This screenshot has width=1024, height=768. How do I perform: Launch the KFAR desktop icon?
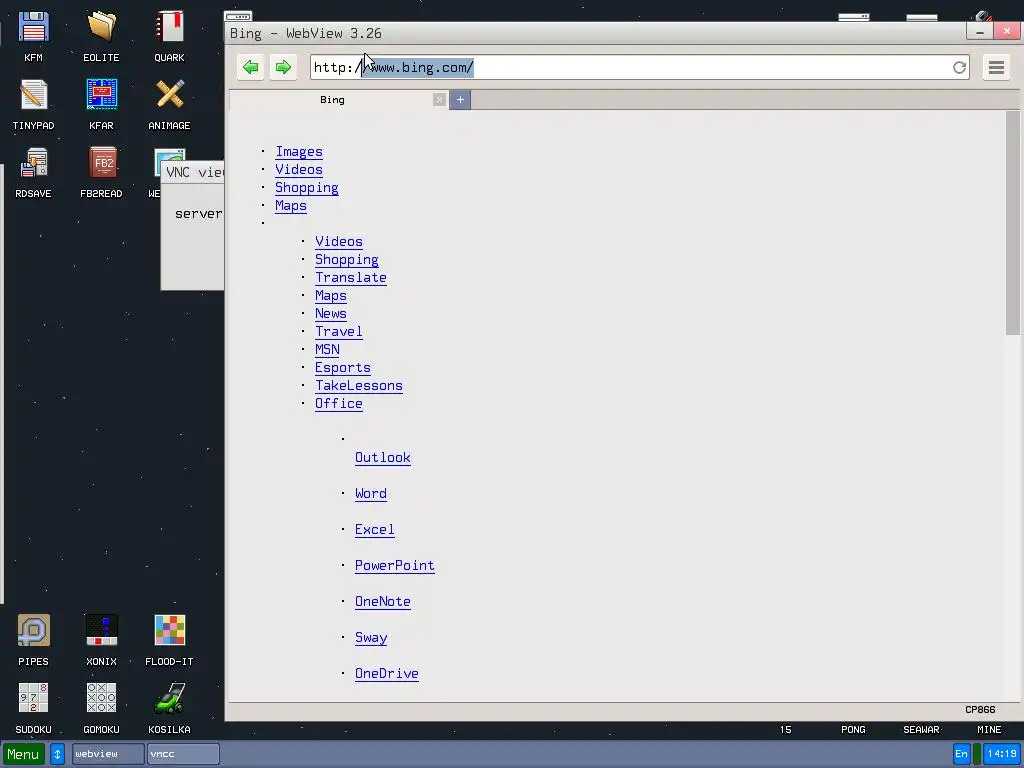[x=101, y=105]
